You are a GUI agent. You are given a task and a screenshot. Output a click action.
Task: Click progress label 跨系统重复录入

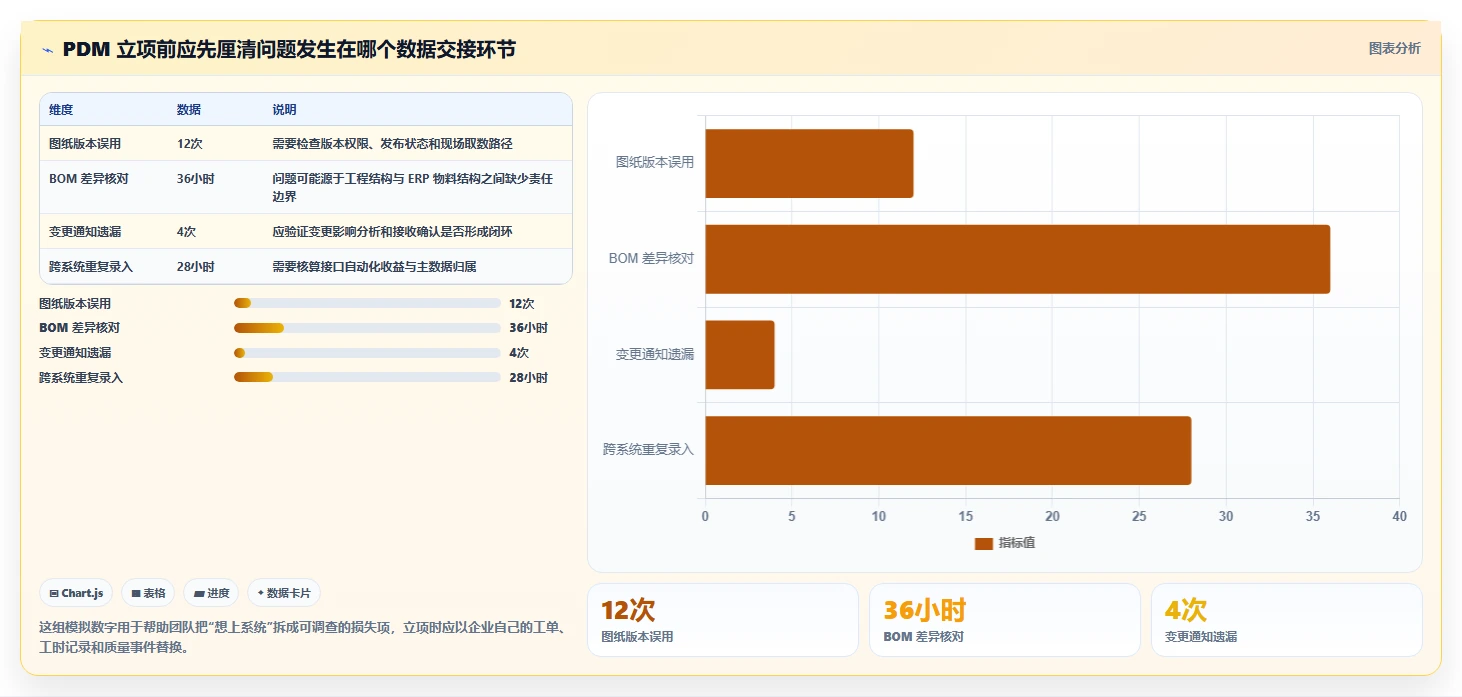[81, 378]
